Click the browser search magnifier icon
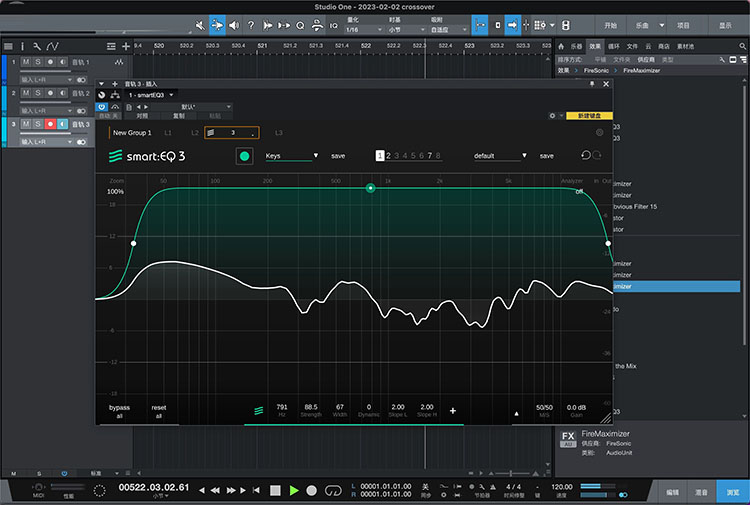Image resolution: width=750 pixels, height=505 pixels. tap(742, 46)
